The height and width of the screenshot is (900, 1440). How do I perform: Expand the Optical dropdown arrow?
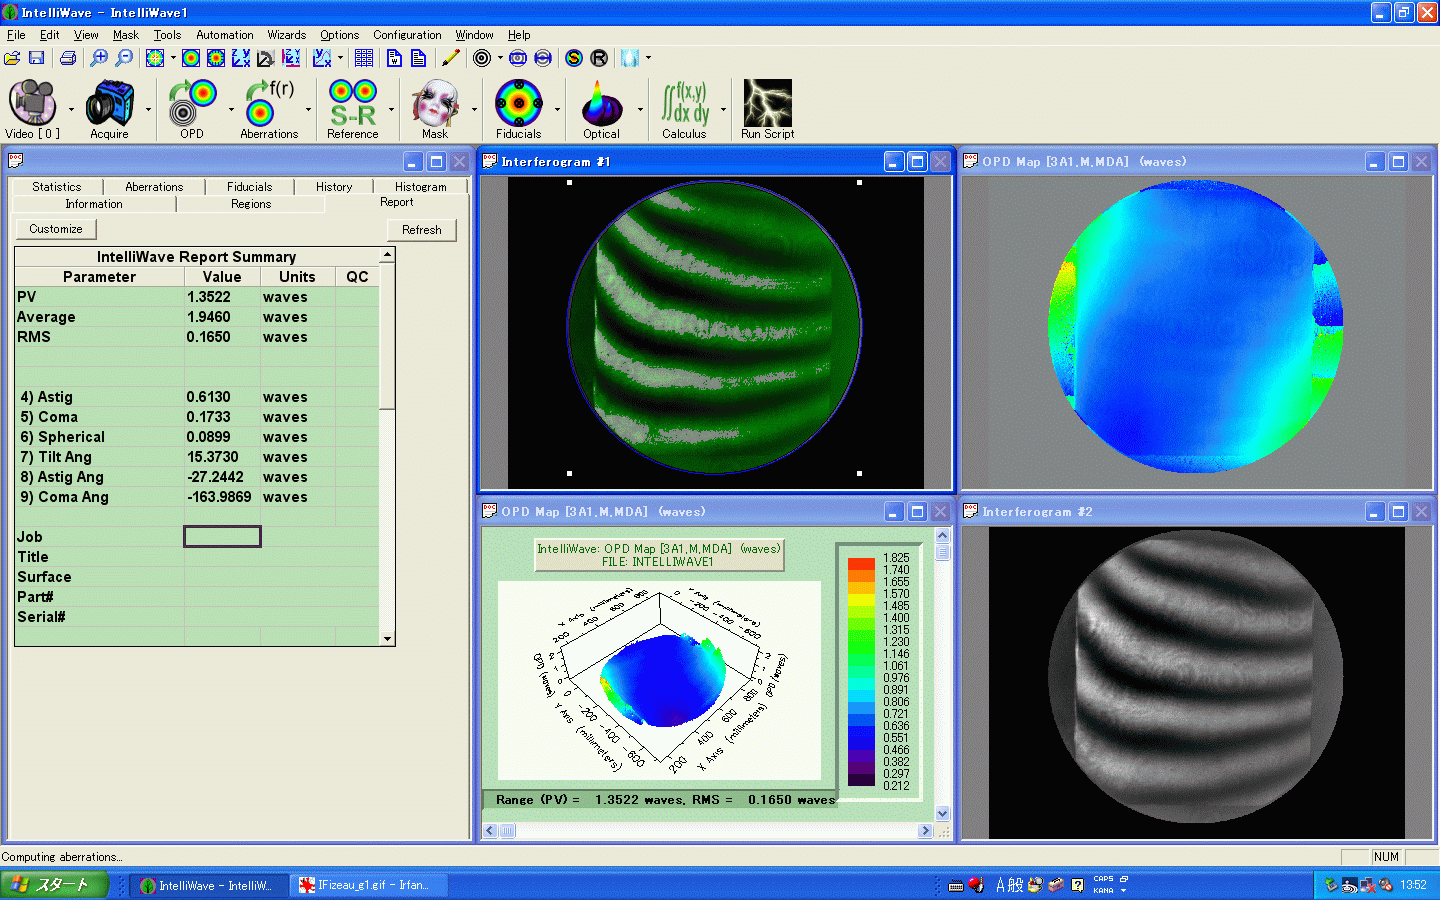pyautogui.click(x=640, y=110)
